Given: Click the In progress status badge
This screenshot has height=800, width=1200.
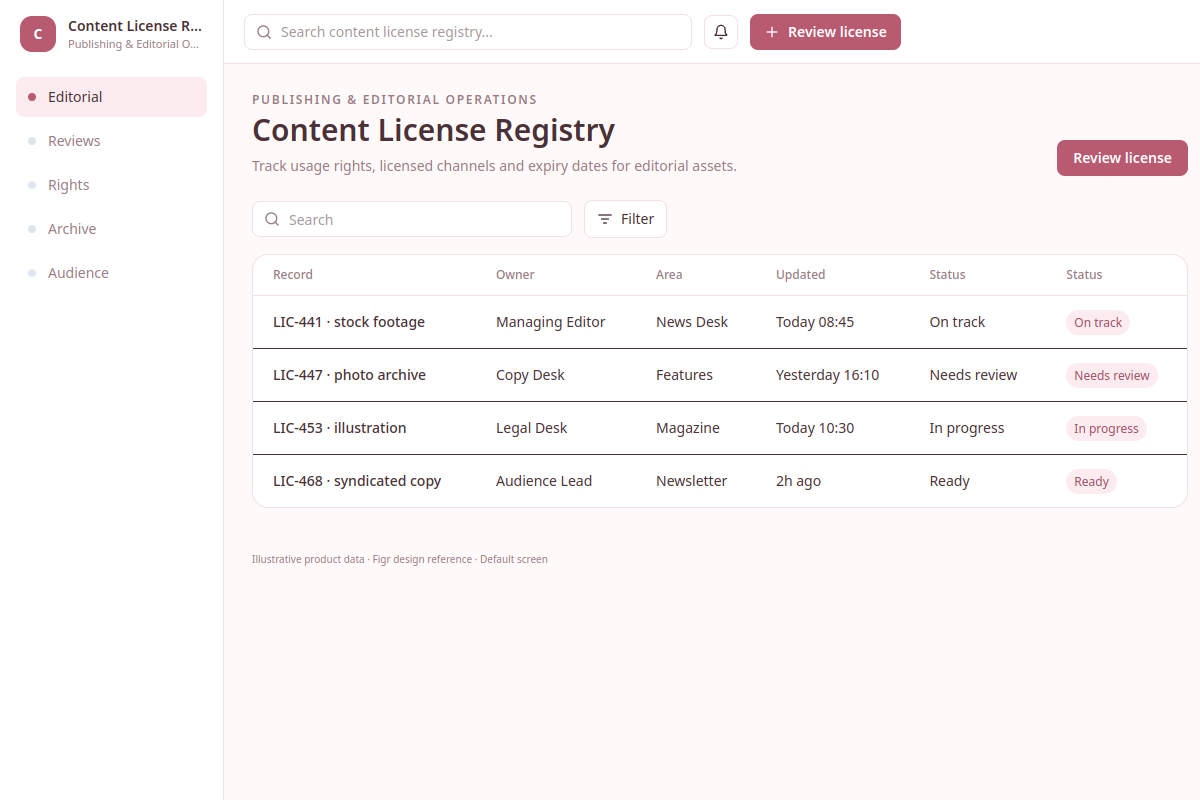Looking at the screenshot, I should tap(1106, 428).
